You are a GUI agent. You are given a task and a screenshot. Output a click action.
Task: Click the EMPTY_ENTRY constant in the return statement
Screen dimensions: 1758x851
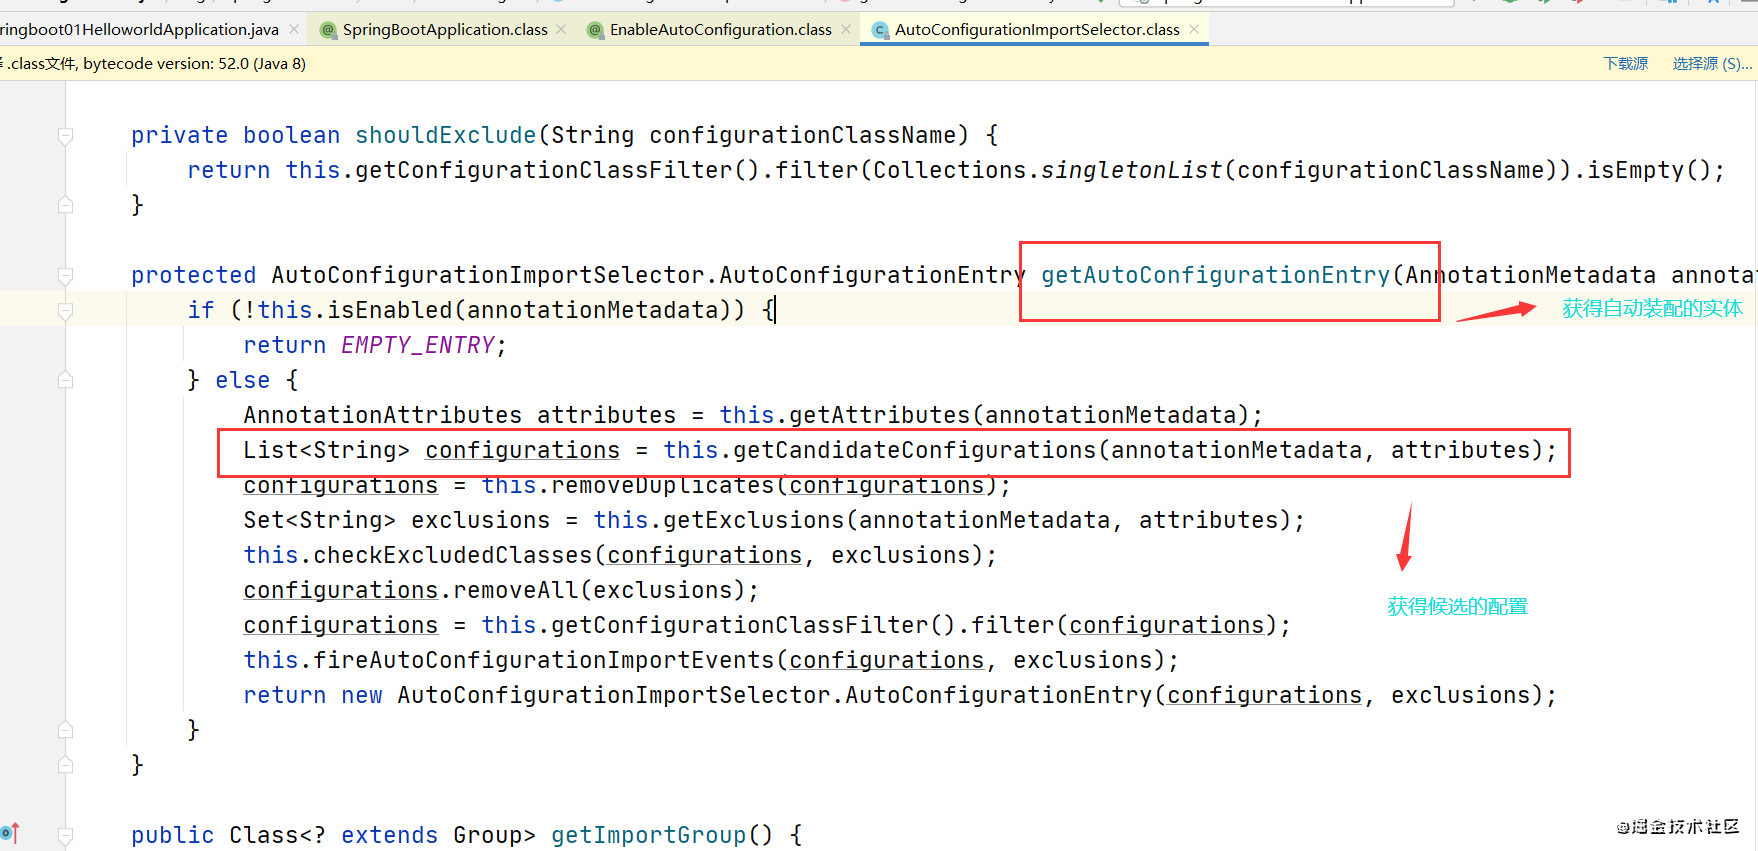(x=418, y=345)
